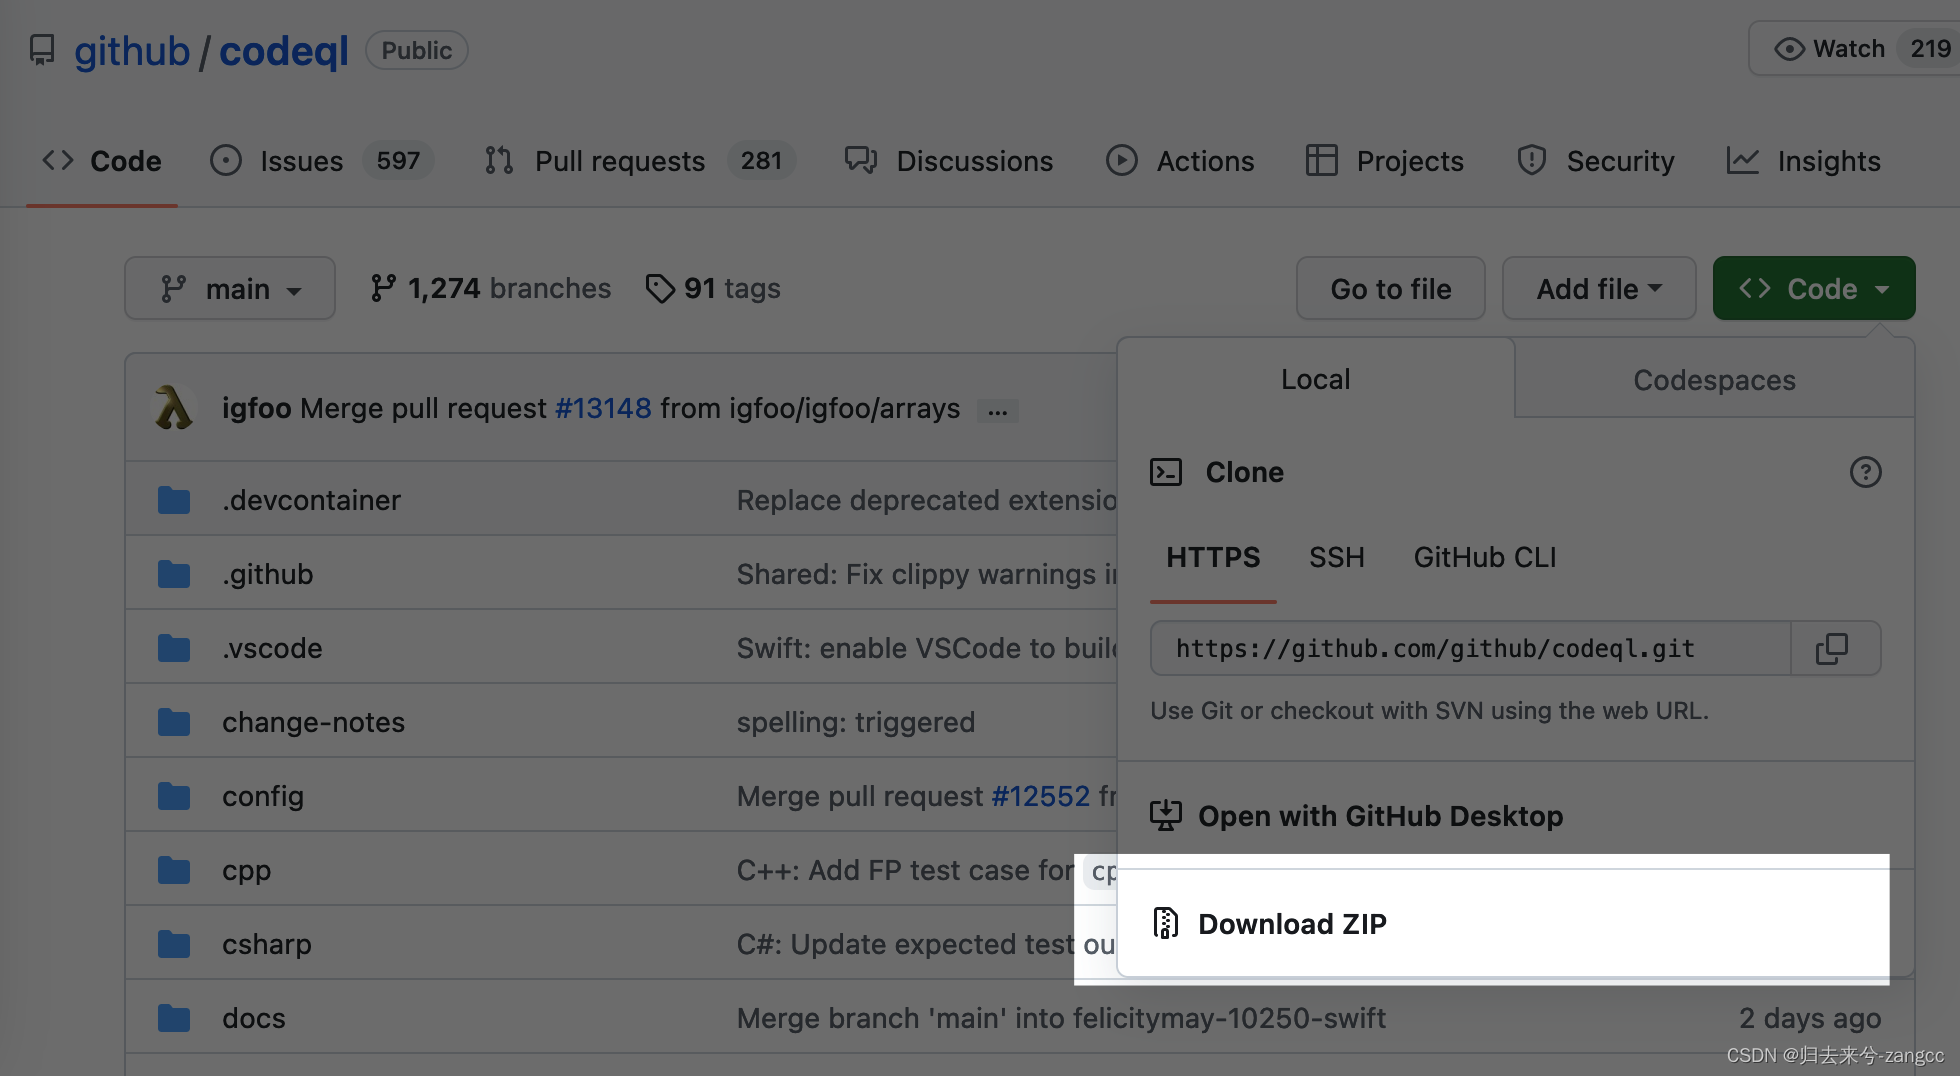The height and width of the screenshot is (1076, 1960).
Task: Open the Pull requests tab
Action: (640, 161)
